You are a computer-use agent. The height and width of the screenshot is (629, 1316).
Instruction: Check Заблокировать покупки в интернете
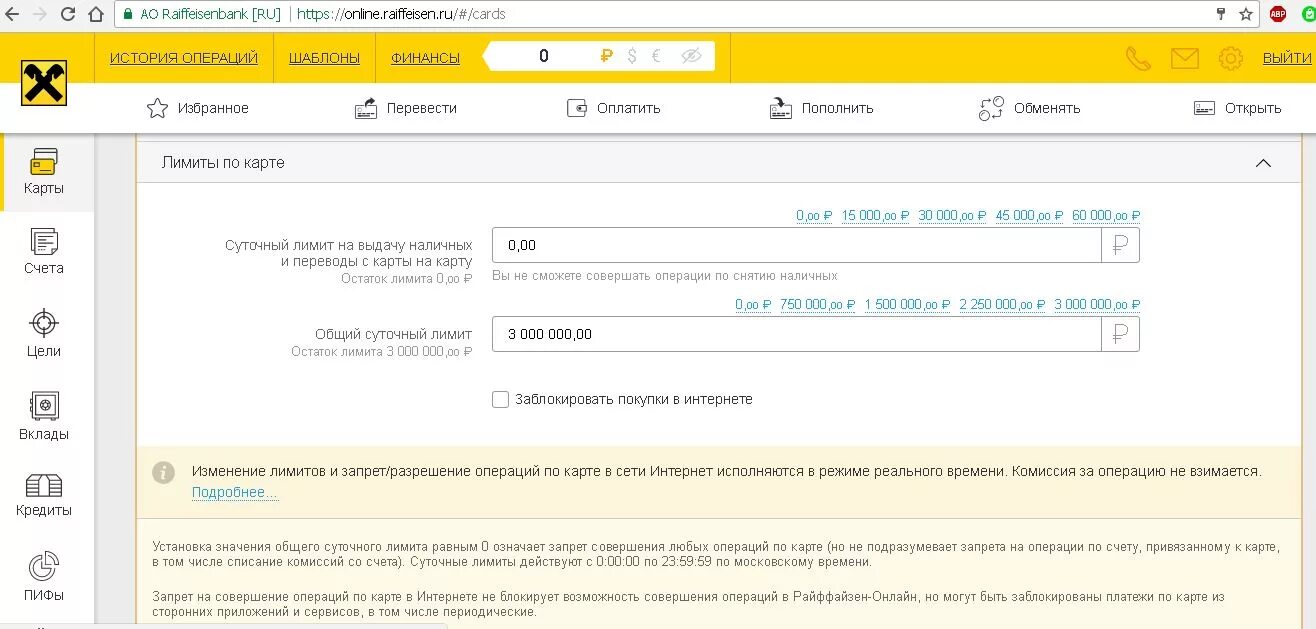[501, 399]
